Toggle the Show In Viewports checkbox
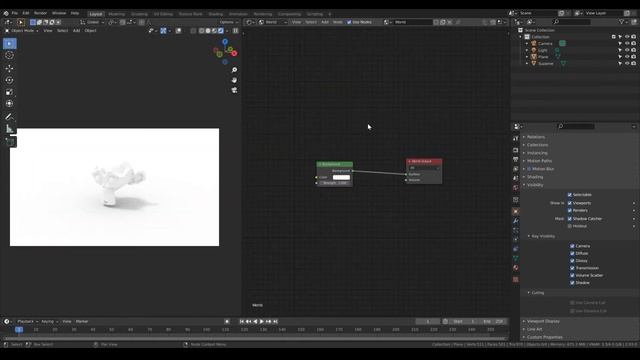 pos(569,203)
